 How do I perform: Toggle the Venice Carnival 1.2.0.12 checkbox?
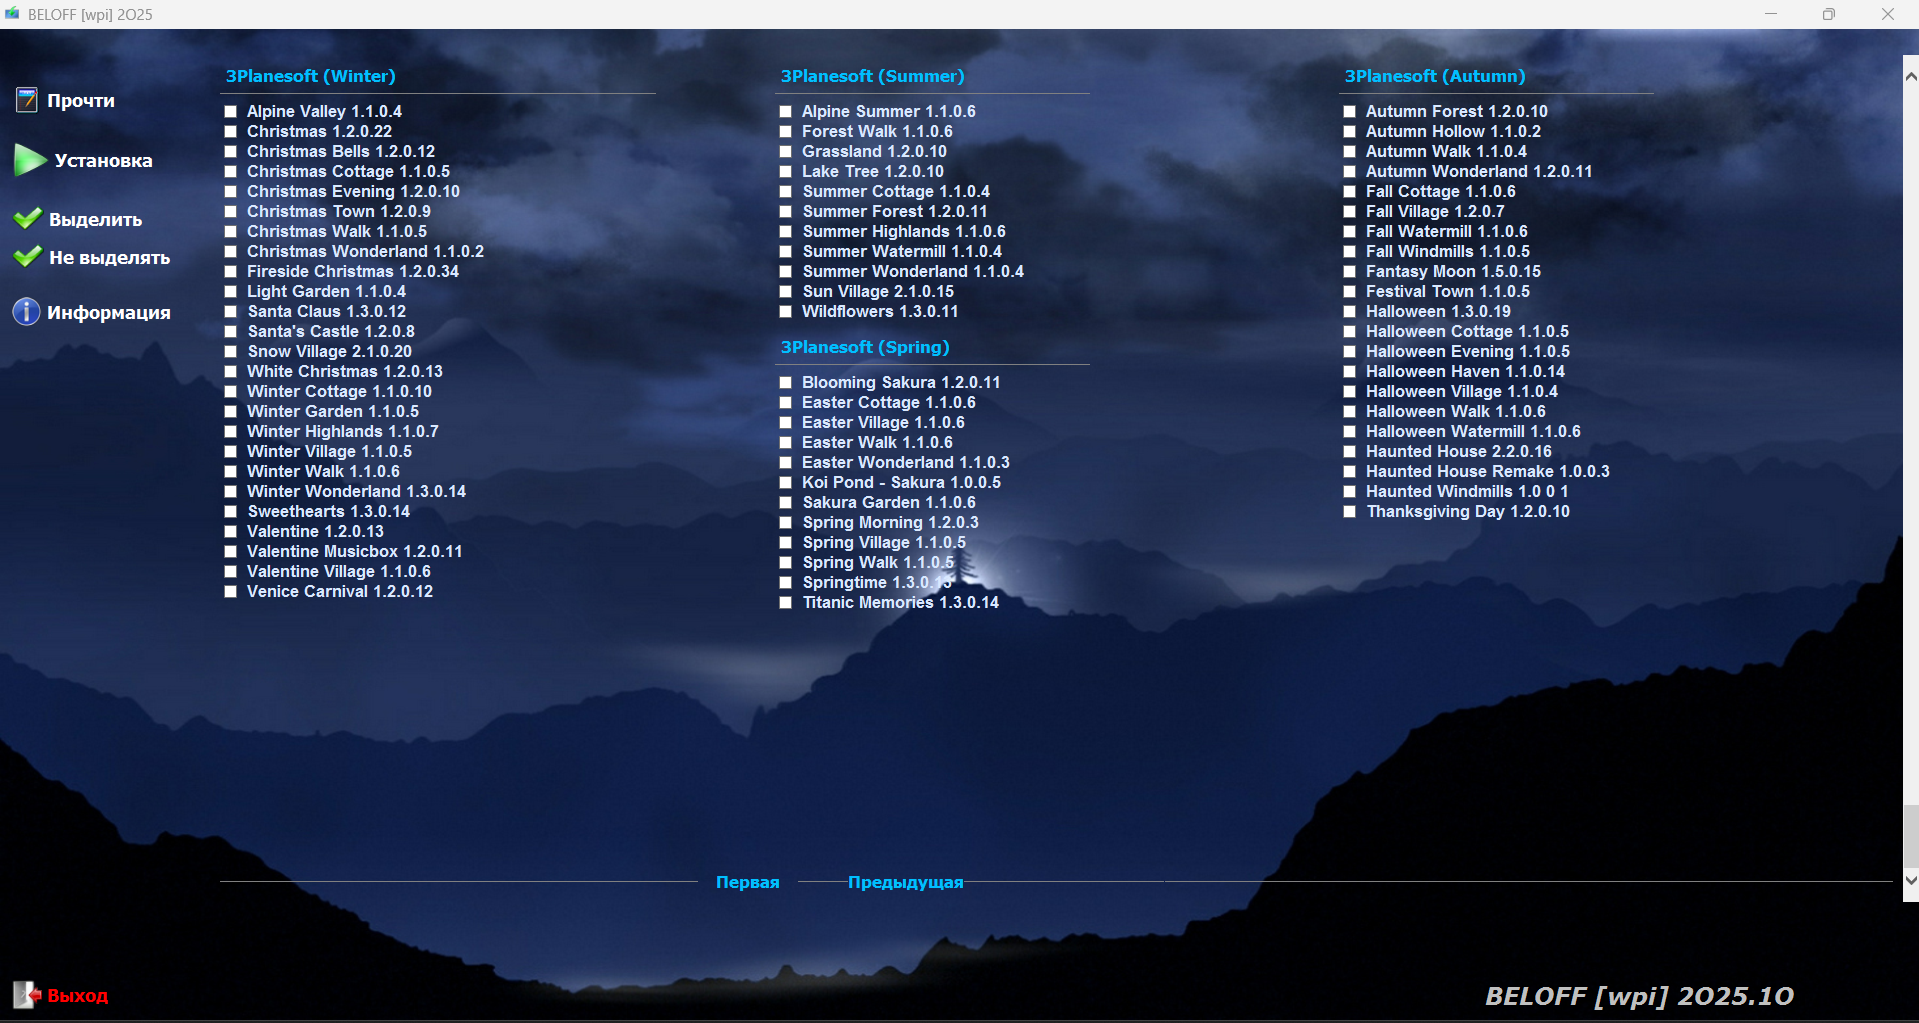pyautogui.click(x=231, y=592)
